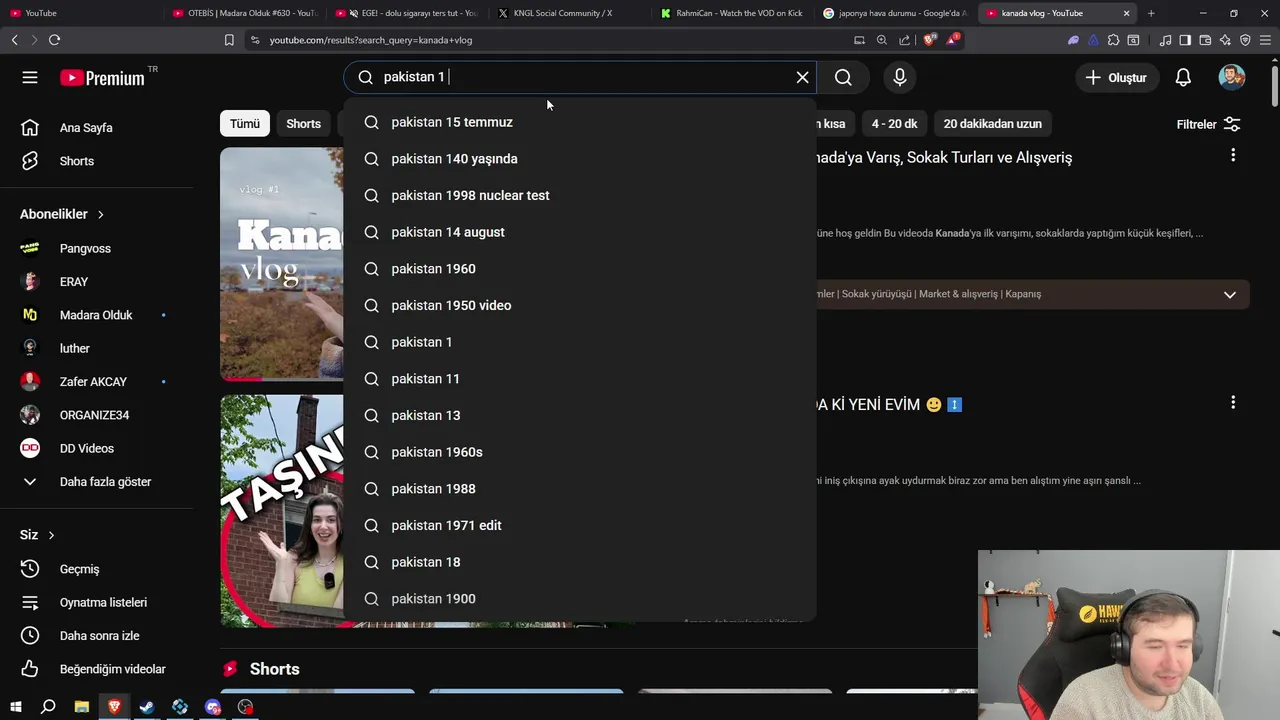The height and width of the screenshot is (720, 1280).
Task: Switch to the RahmiCan Kick tab
Action: 732,13
